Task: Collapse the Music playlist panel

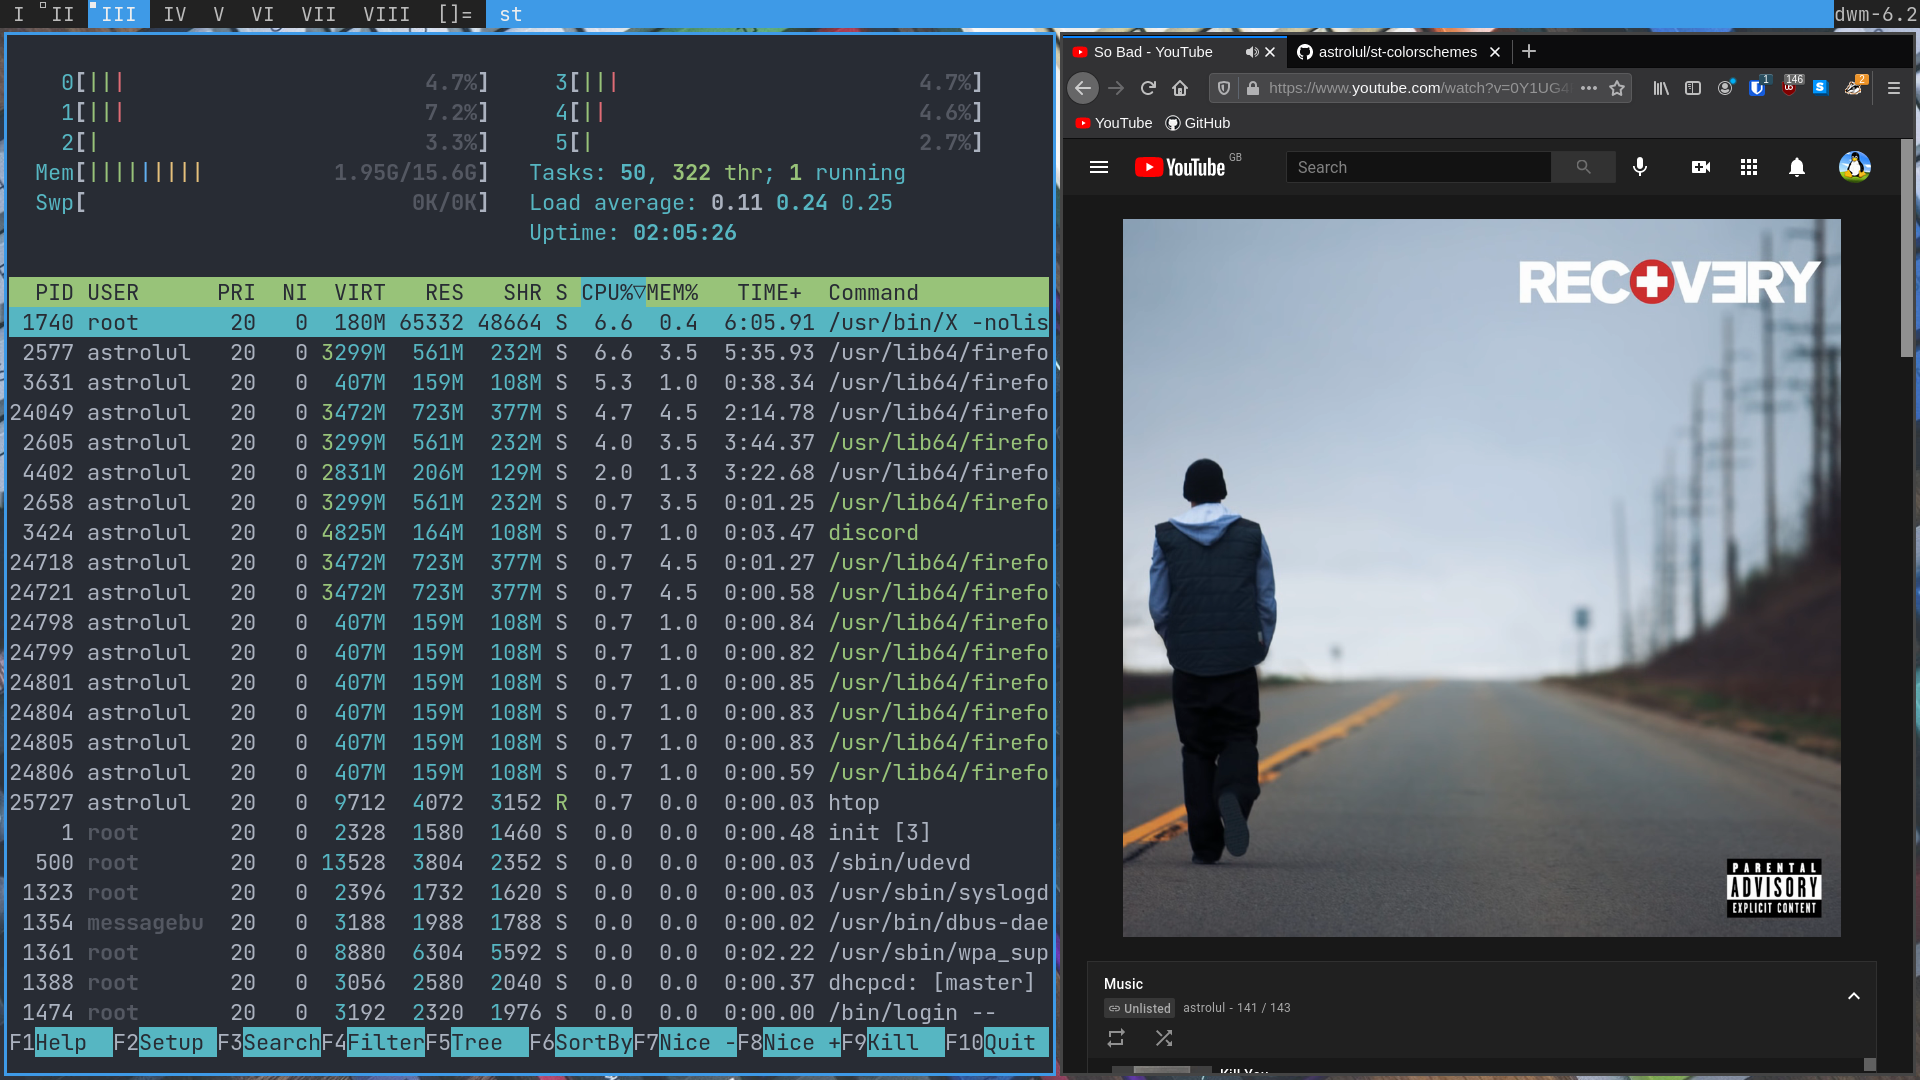Action: coord(1853,996)
